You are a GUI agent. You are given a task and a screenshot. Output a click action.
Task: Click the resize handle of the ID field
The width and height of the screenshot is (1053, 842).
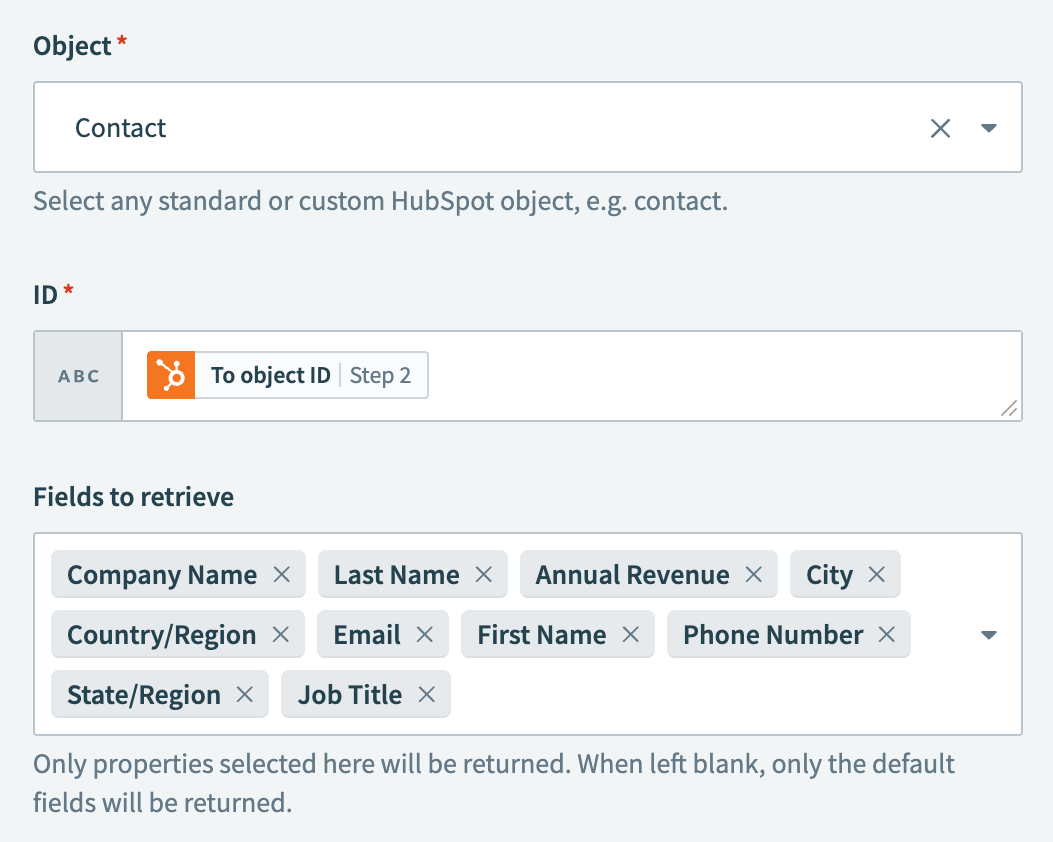tap(1010, 409)
